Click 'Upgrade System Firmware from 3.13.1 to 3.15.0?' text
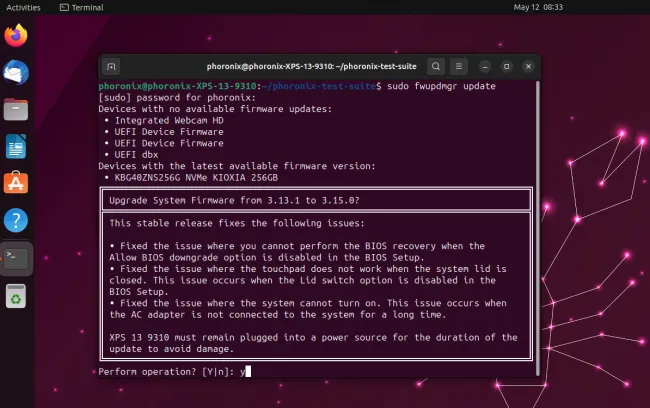 pos(234,200)
